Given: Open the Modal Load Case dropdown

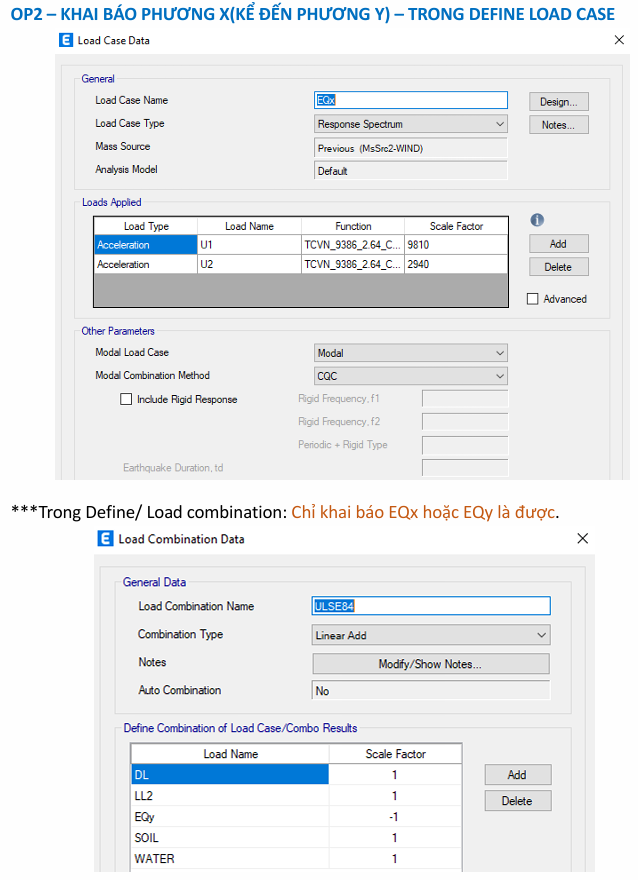Looking at the screenshot, I should tap(498, 352).
